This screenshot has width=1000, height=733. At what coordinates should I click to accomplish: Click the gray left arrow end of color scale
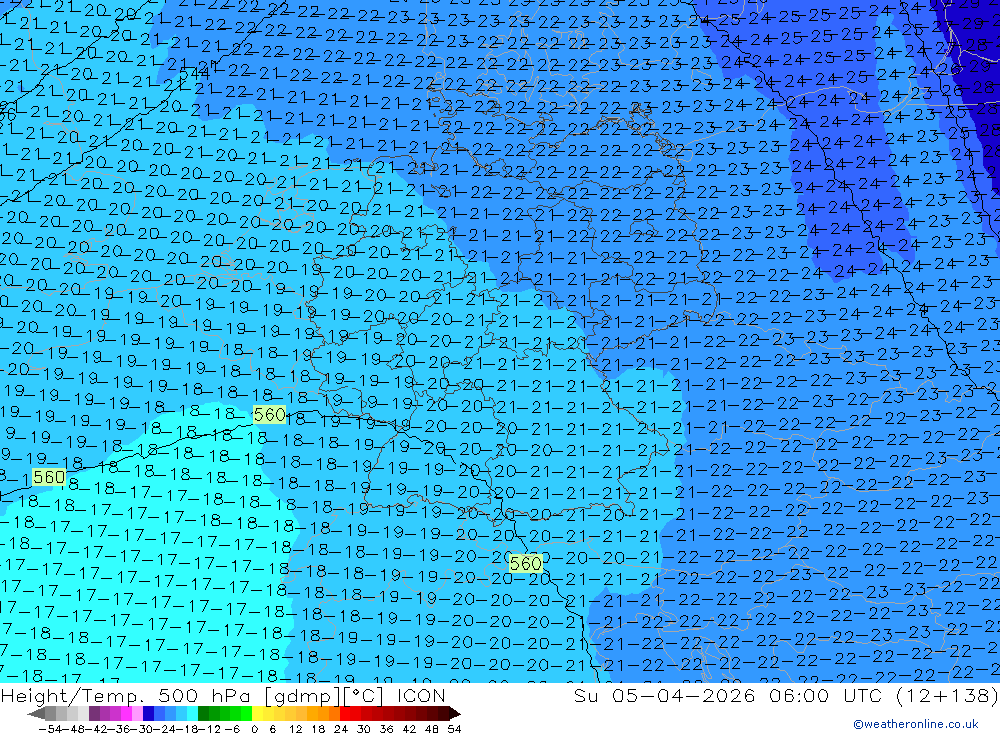pyautogui.click(x=36, y=714)
